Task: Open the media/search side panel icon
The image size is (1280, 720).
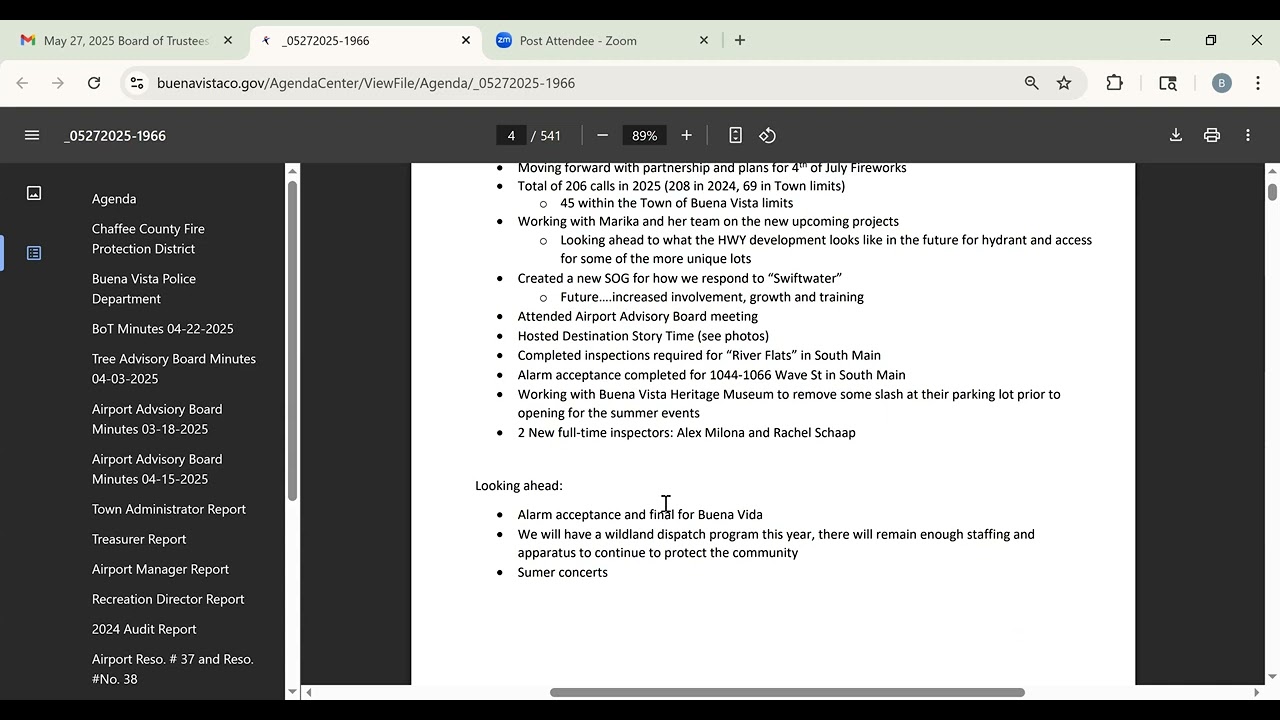Action: 1168,83
